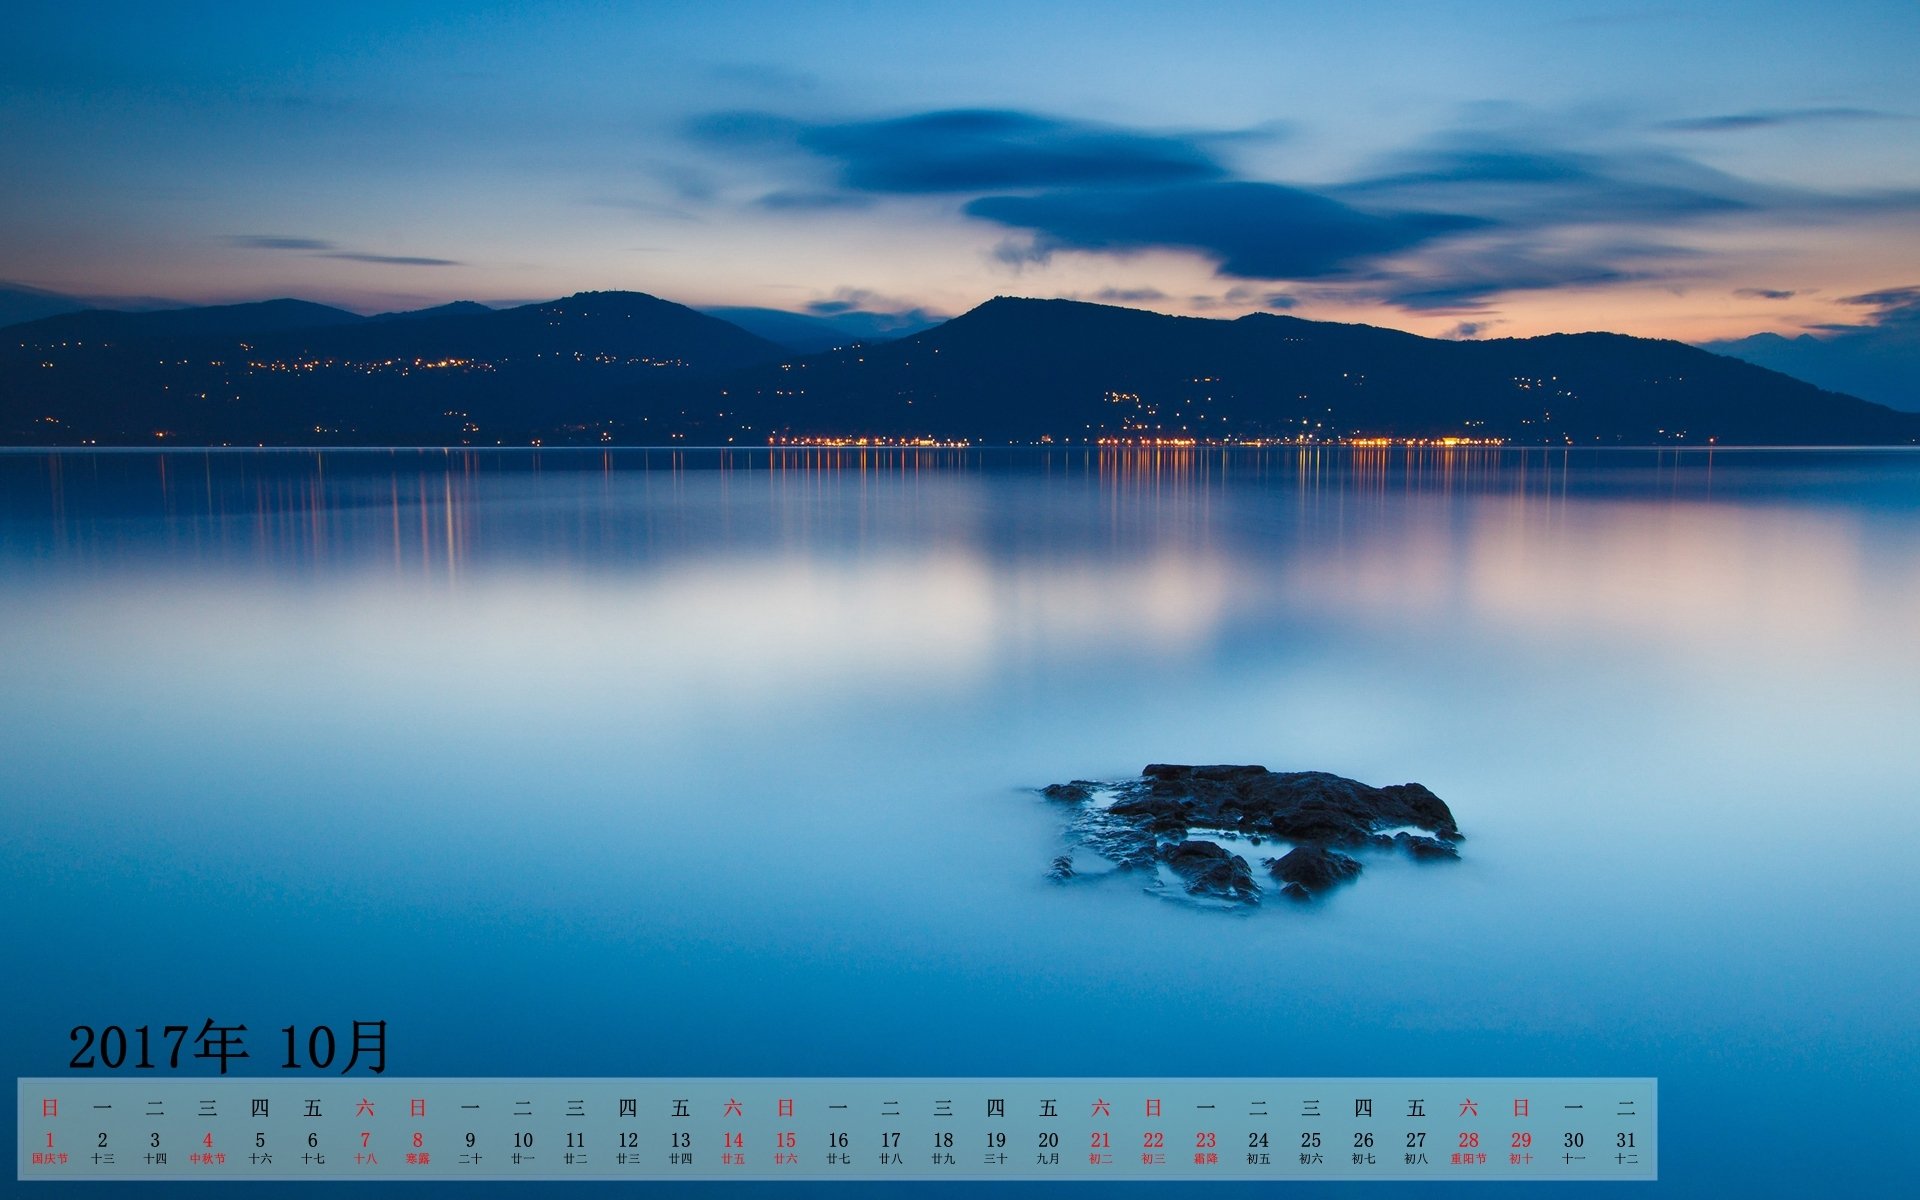Select the date 4 labeled 中秋节
Image resolution: width=1920 pixels, height=1200 pixels.
click(207, 1141)
